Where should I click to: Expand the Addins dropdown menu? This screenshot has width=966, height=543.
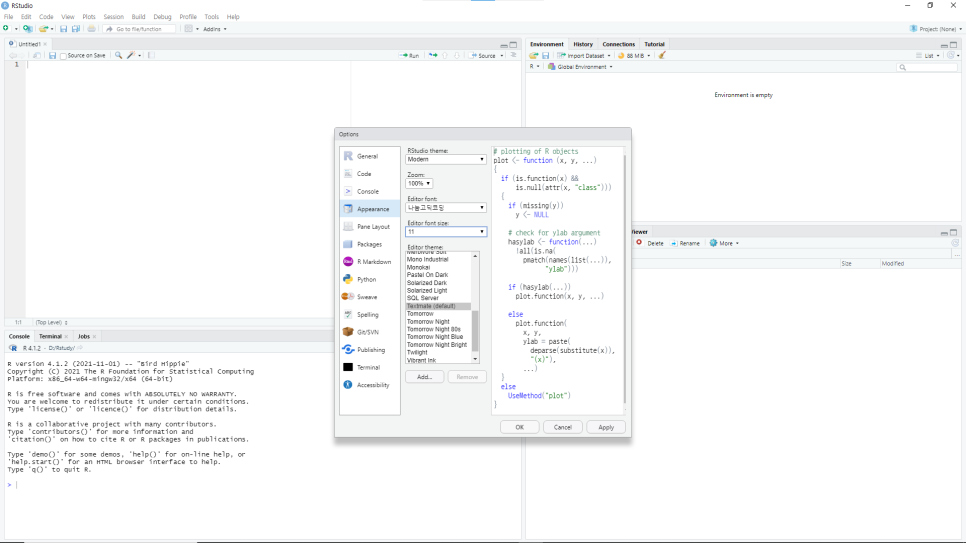[215, 29]
